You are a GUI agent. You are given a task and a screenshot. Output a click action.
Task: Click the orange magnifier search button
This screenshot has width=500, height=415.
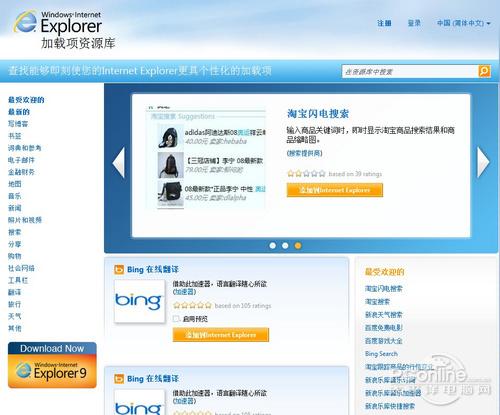484,71
